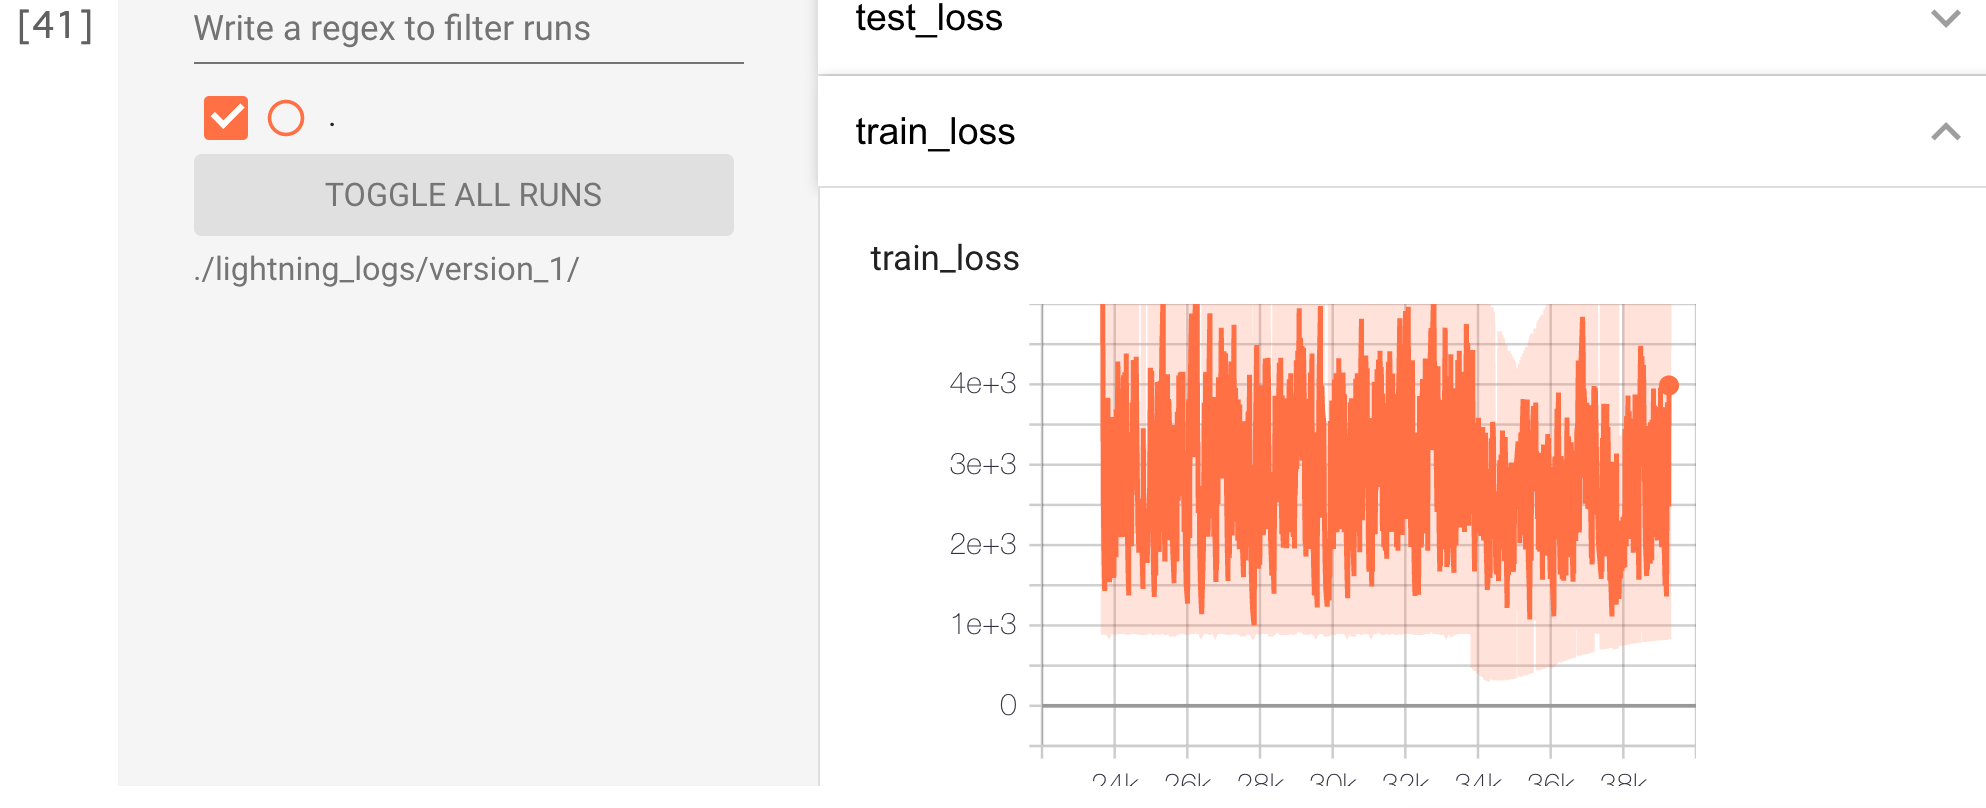Viewport: 1986px width, 808px height.
Task: Click the last data point marker on chart
Action: pyautogui.click(x=1668, y=385)
